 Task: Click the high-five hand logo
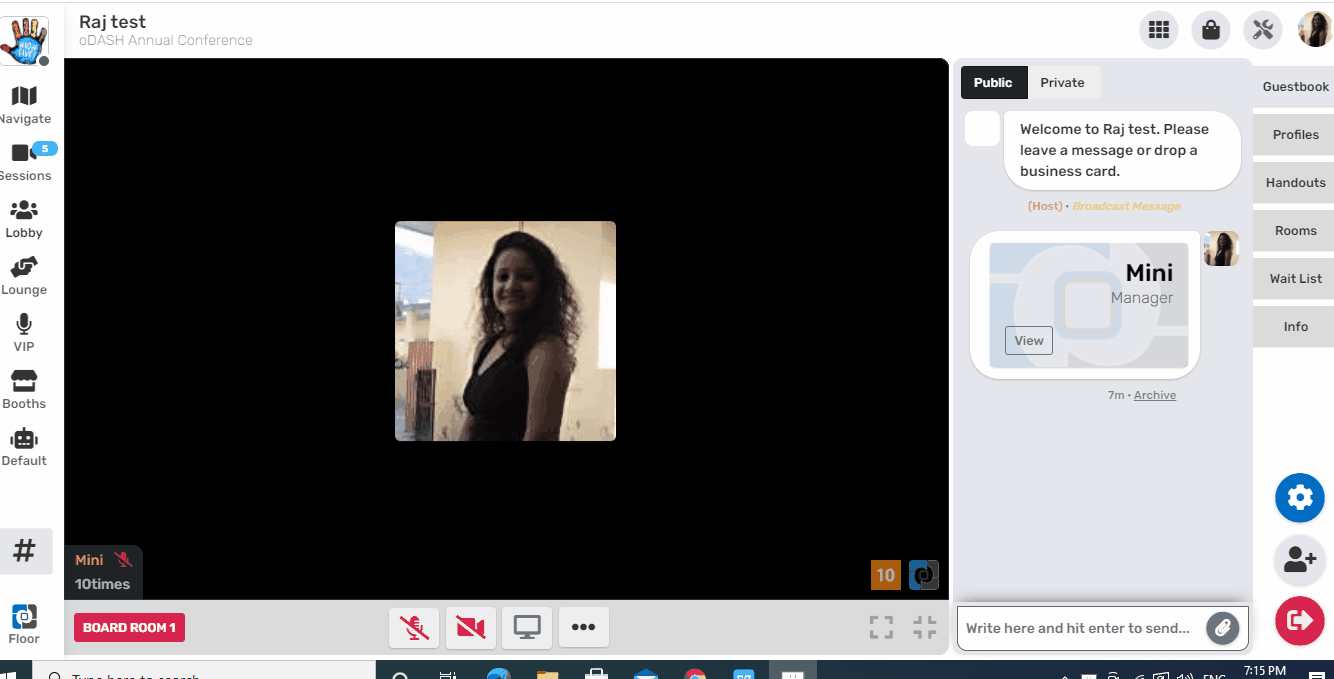point(24,41)
